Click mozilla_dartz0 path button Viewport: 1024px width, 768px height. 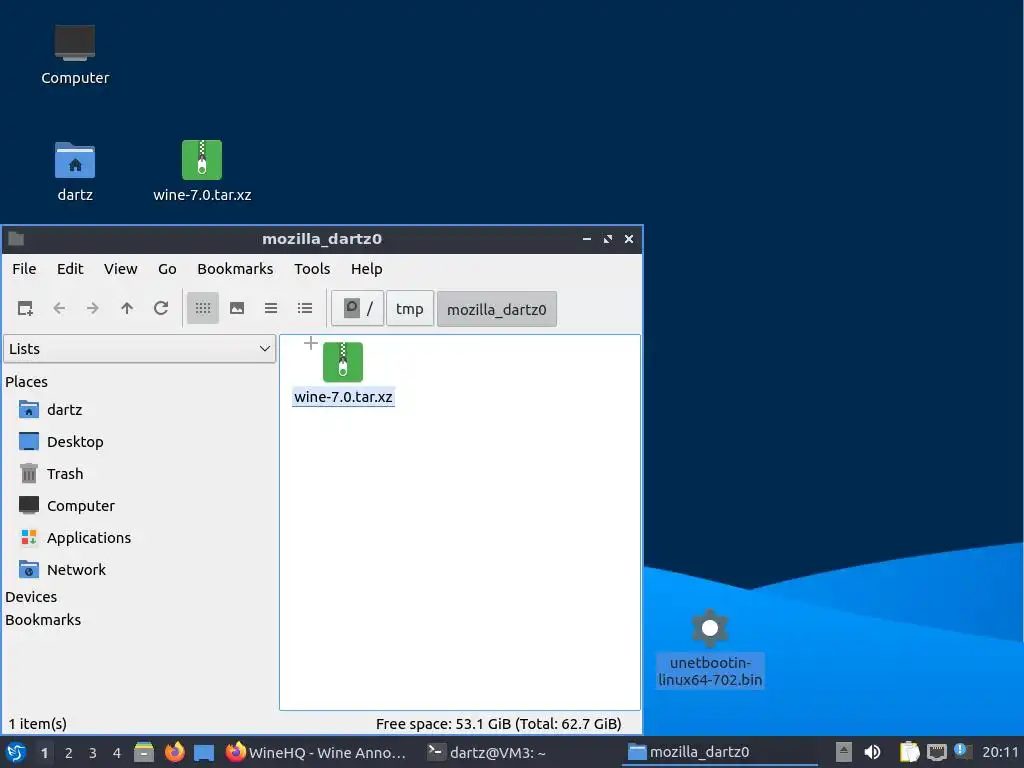click(x=496, y=309)
